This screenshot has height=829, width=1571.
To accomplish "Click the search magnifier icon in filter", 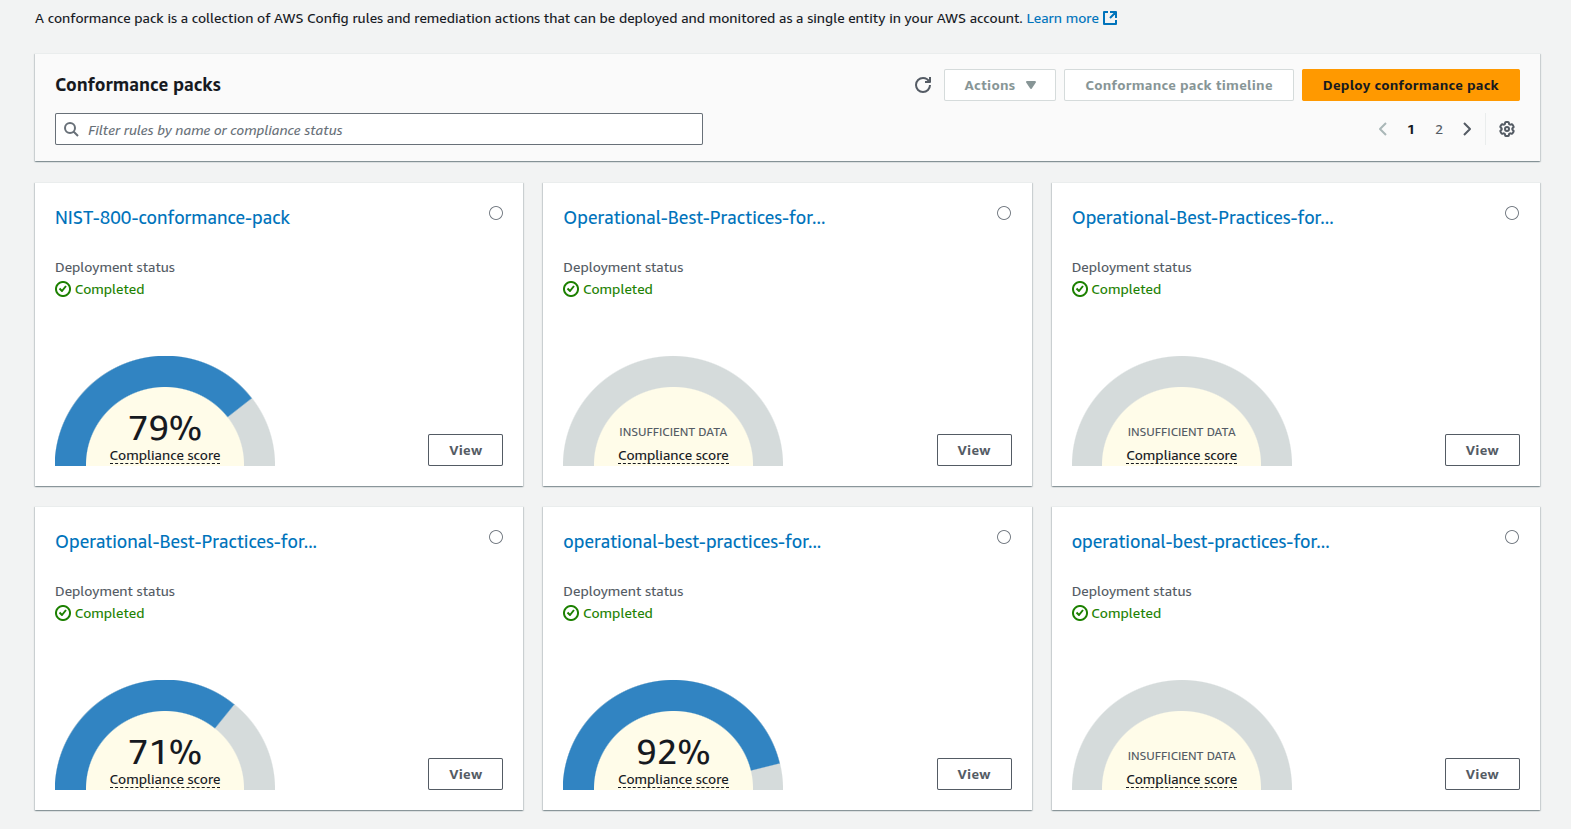I will click(x=71, y=129).
